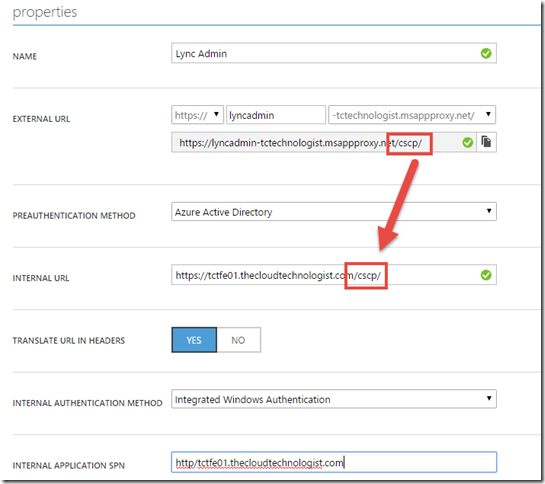Viewport: 545px width, 484px height.
Task: Click the read-only full external URL box
Action: point(324,142)
